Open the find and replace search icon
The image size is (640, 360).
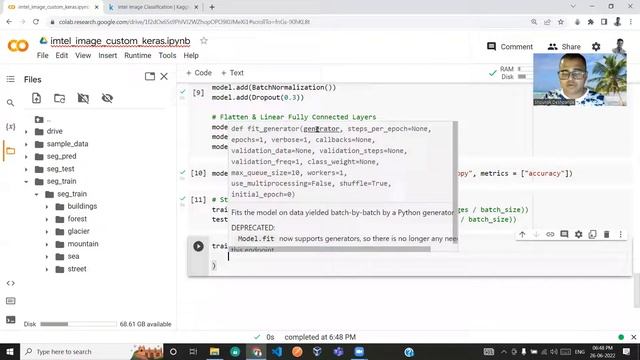click(x=11, y=103)
